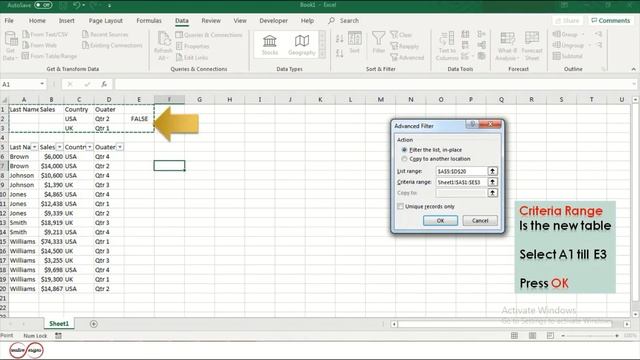Screen dimensions: 640x360
Task: Add a new sheet with plus icon
Action: coord(93,324)
